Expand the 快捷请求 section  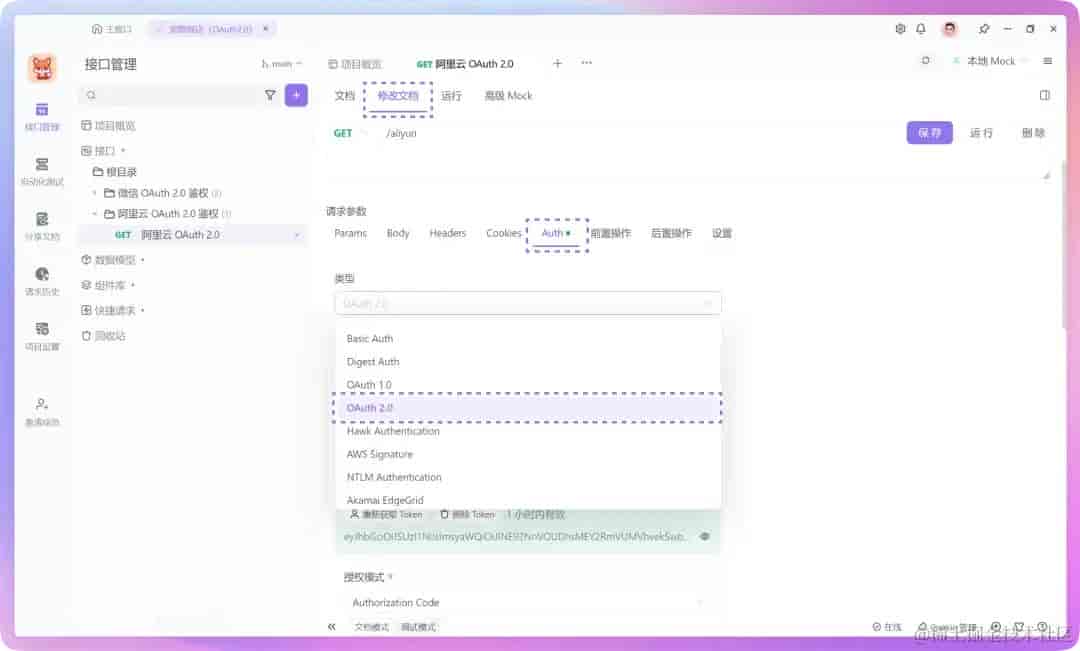[143, 310]
